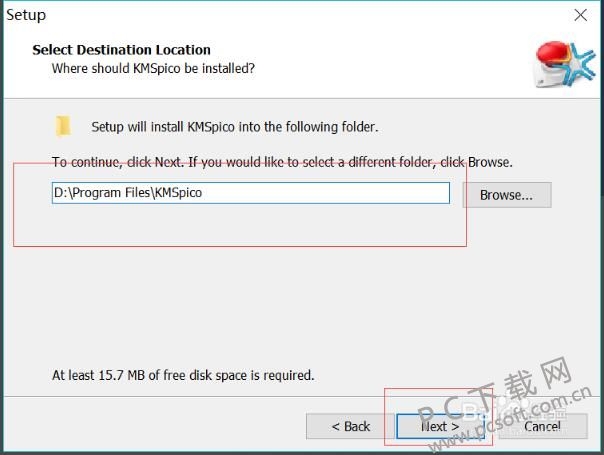Go back with the < Back button

(350, 426)
